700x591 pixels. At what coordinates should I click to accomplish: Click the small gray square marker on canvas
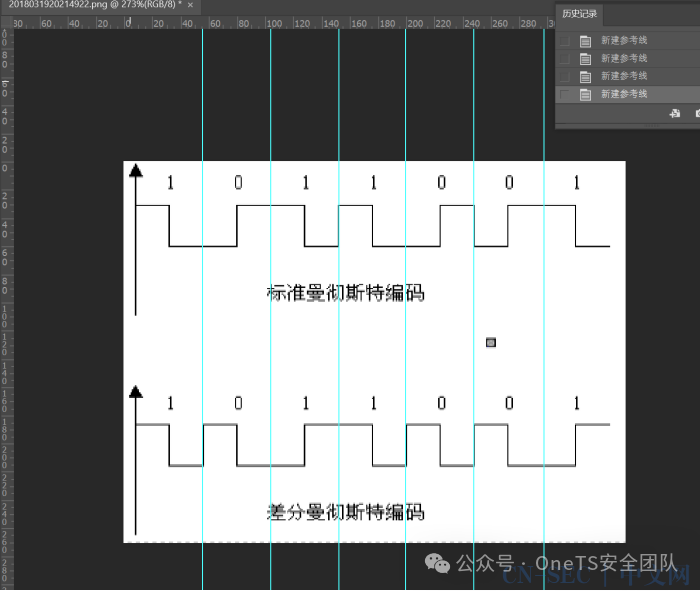click(x=491, y=342)
